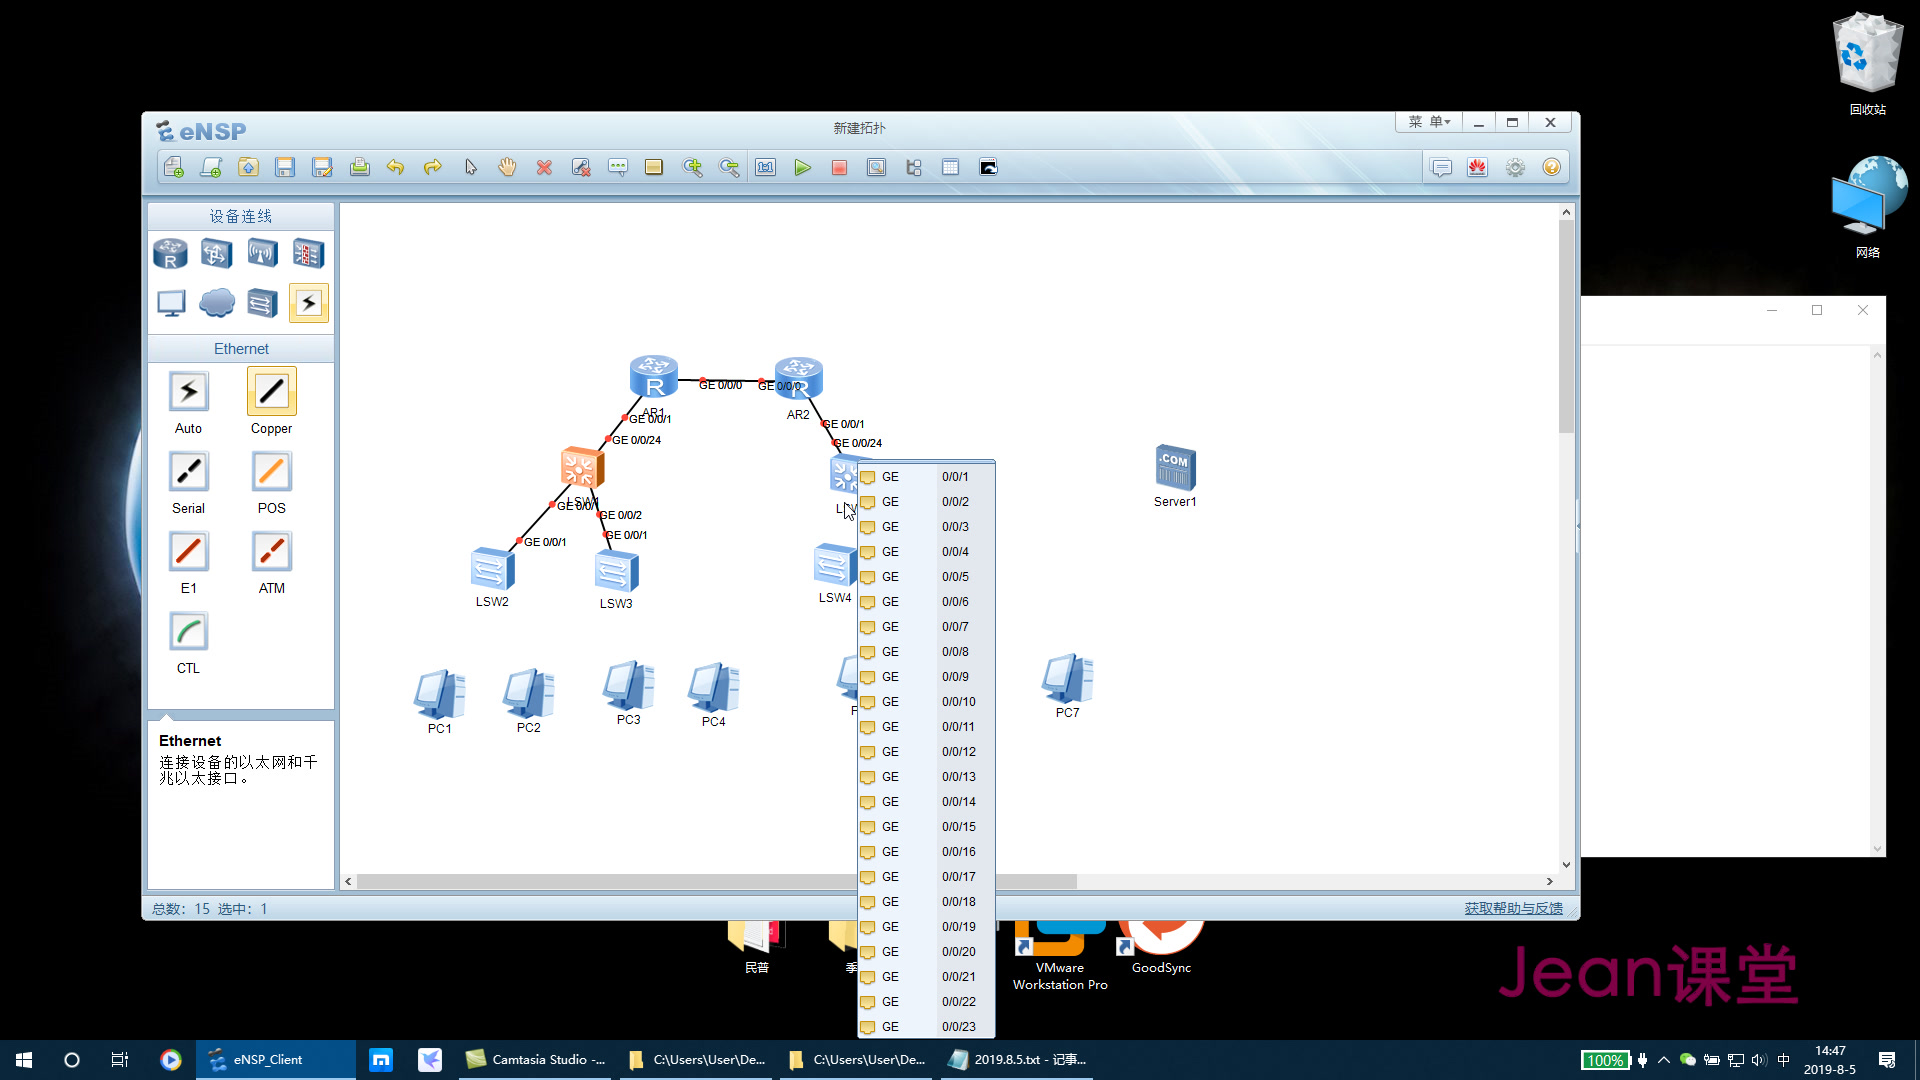Choose the Auto cable connection

188,392
